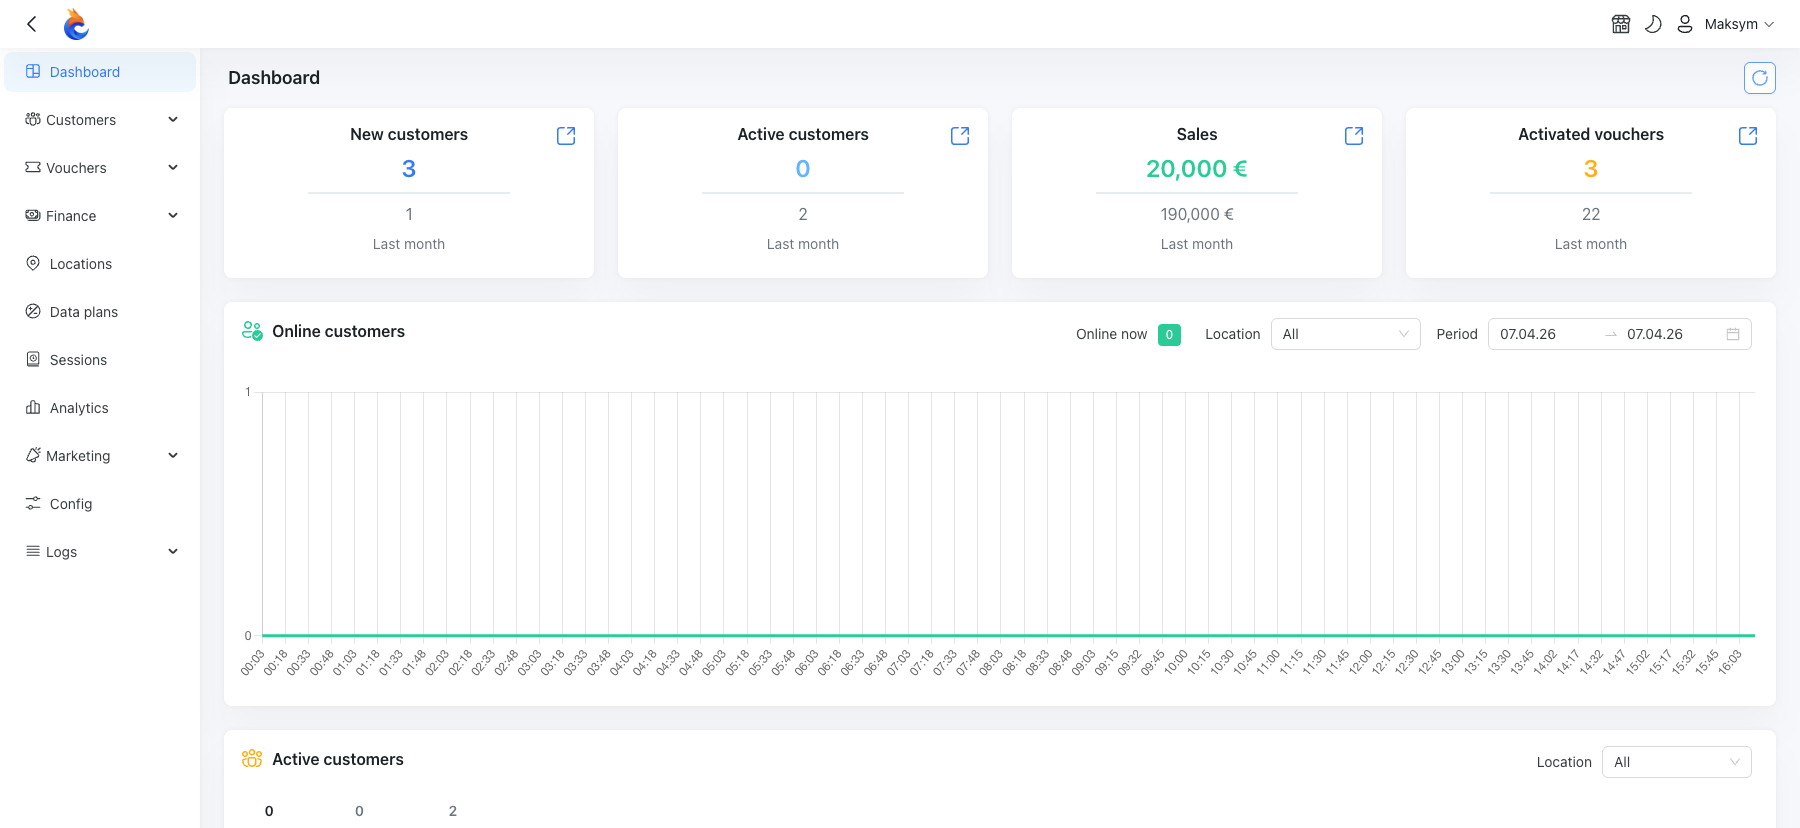
Task: Open Active customers card external link icon
Action: [x=960, y=136]
